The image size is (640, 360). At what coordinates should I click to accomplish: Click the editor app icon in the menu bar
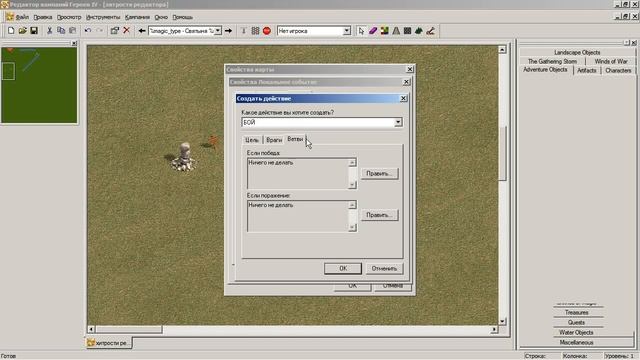point(9,17)
